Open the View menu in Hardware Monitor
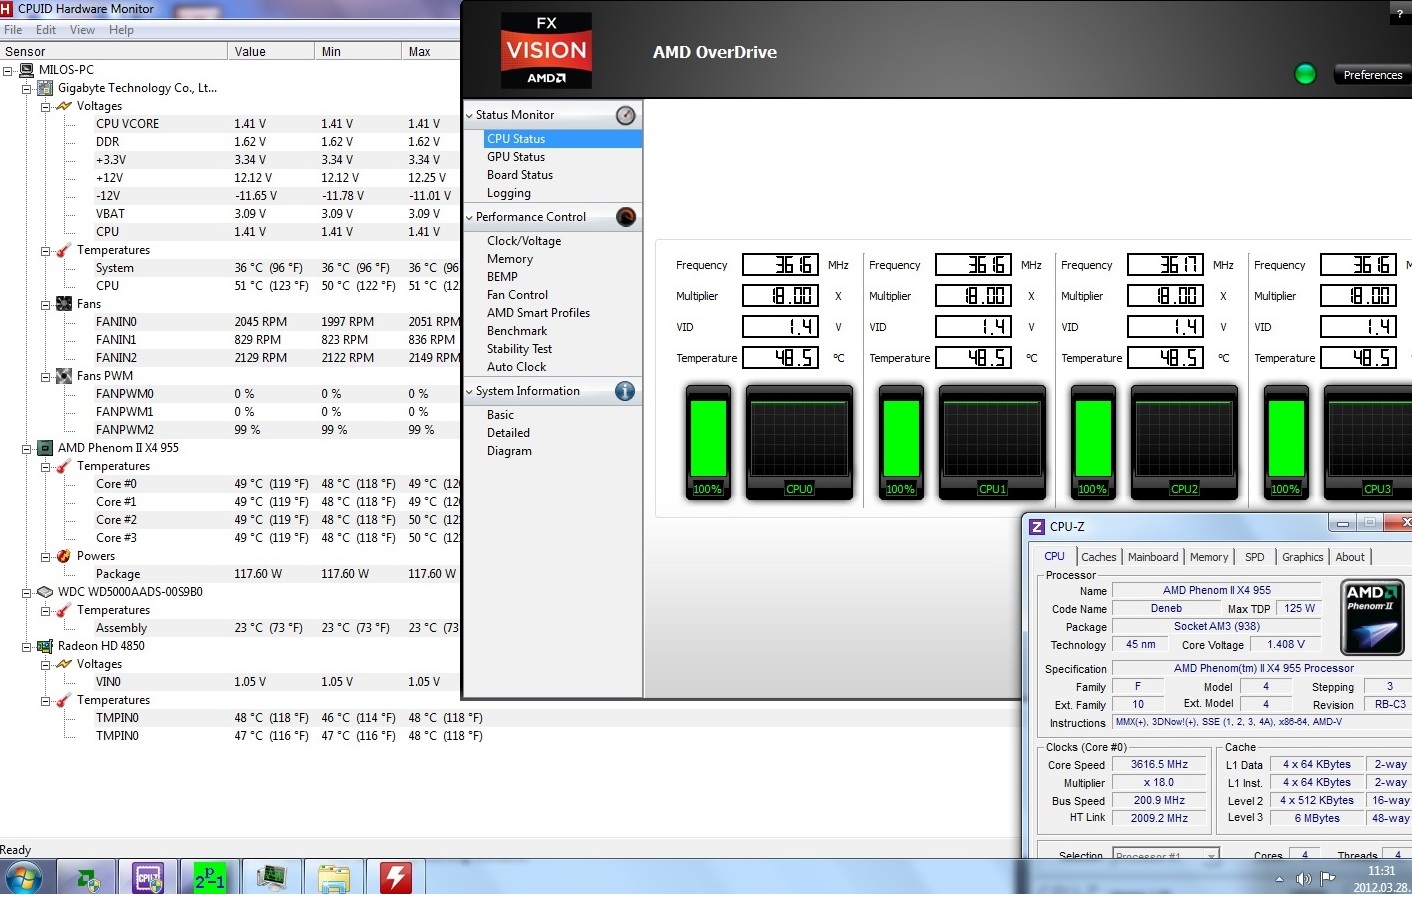 tap(82, 30)
